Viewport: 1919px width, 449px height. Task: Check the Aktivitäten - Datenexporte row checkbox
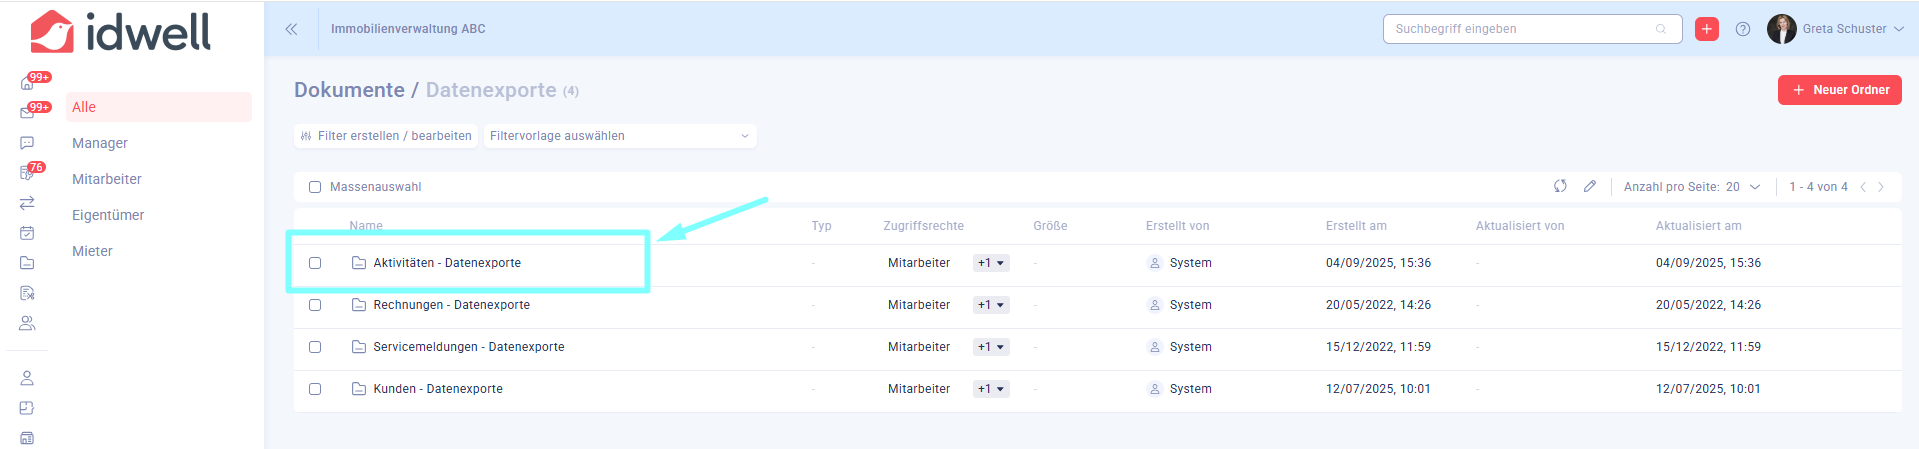click(315, 263)
